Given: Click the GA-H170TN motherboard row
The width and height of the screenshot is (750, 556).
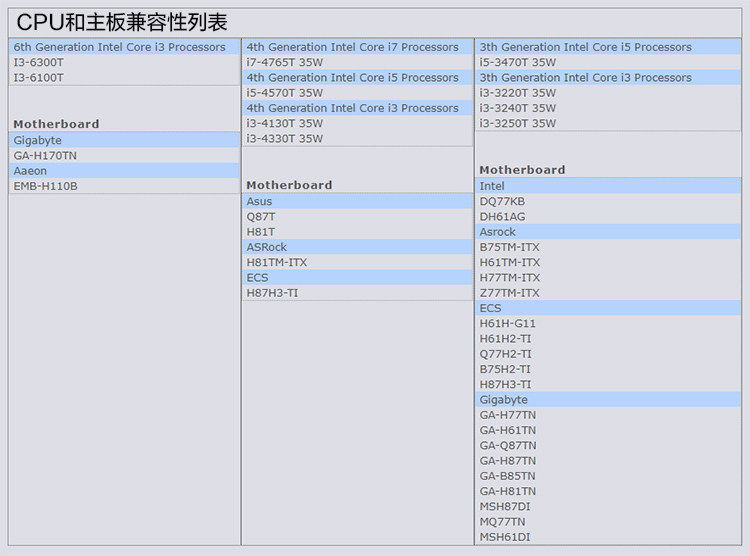Looking at the screenshot, I should [124, 156].
